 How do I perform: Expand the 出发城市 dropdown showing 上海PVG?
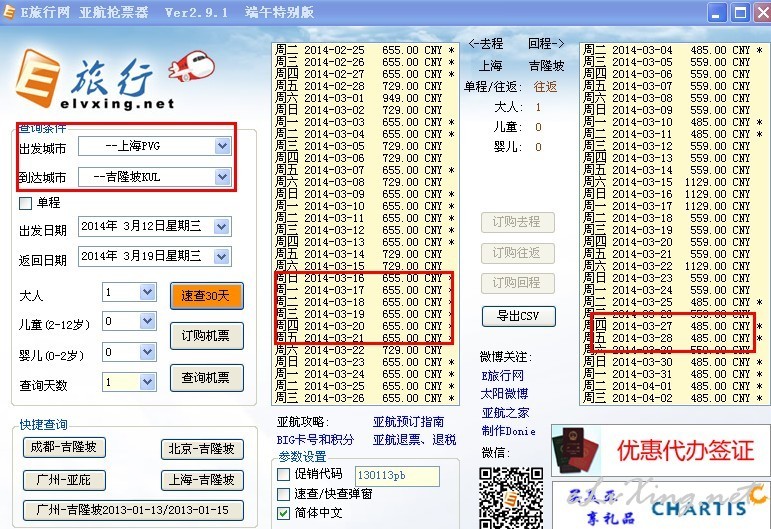coord(222,146)
